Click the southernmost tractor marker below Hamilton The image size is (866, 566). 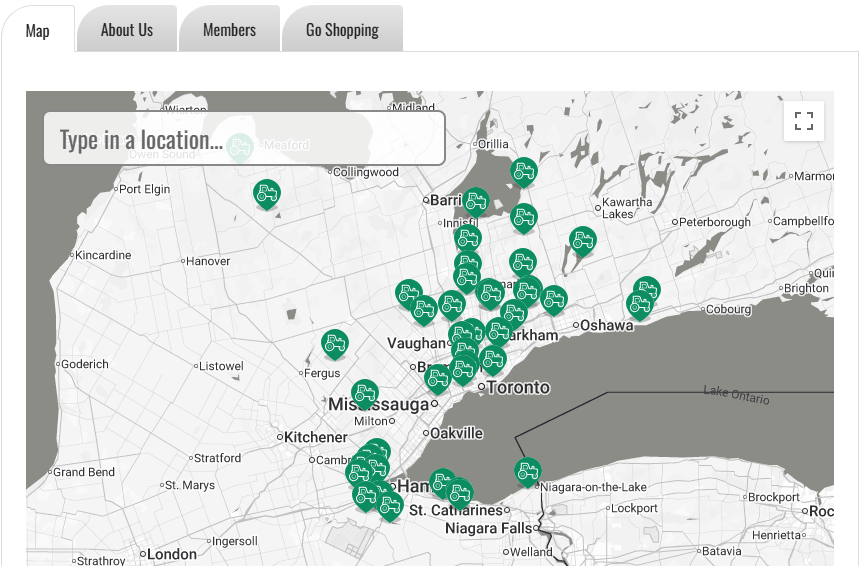click(389, 505)
